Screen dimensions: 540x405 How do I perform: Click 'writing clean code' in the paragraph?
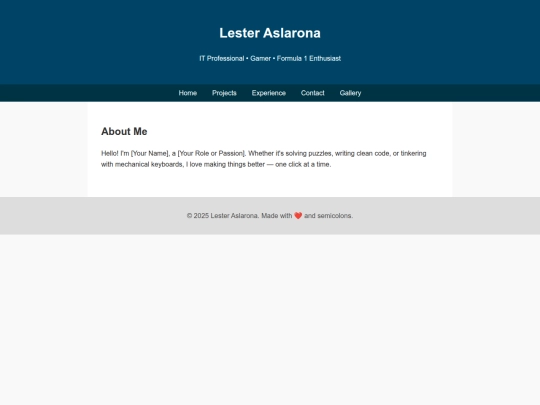tap(362, 153)
